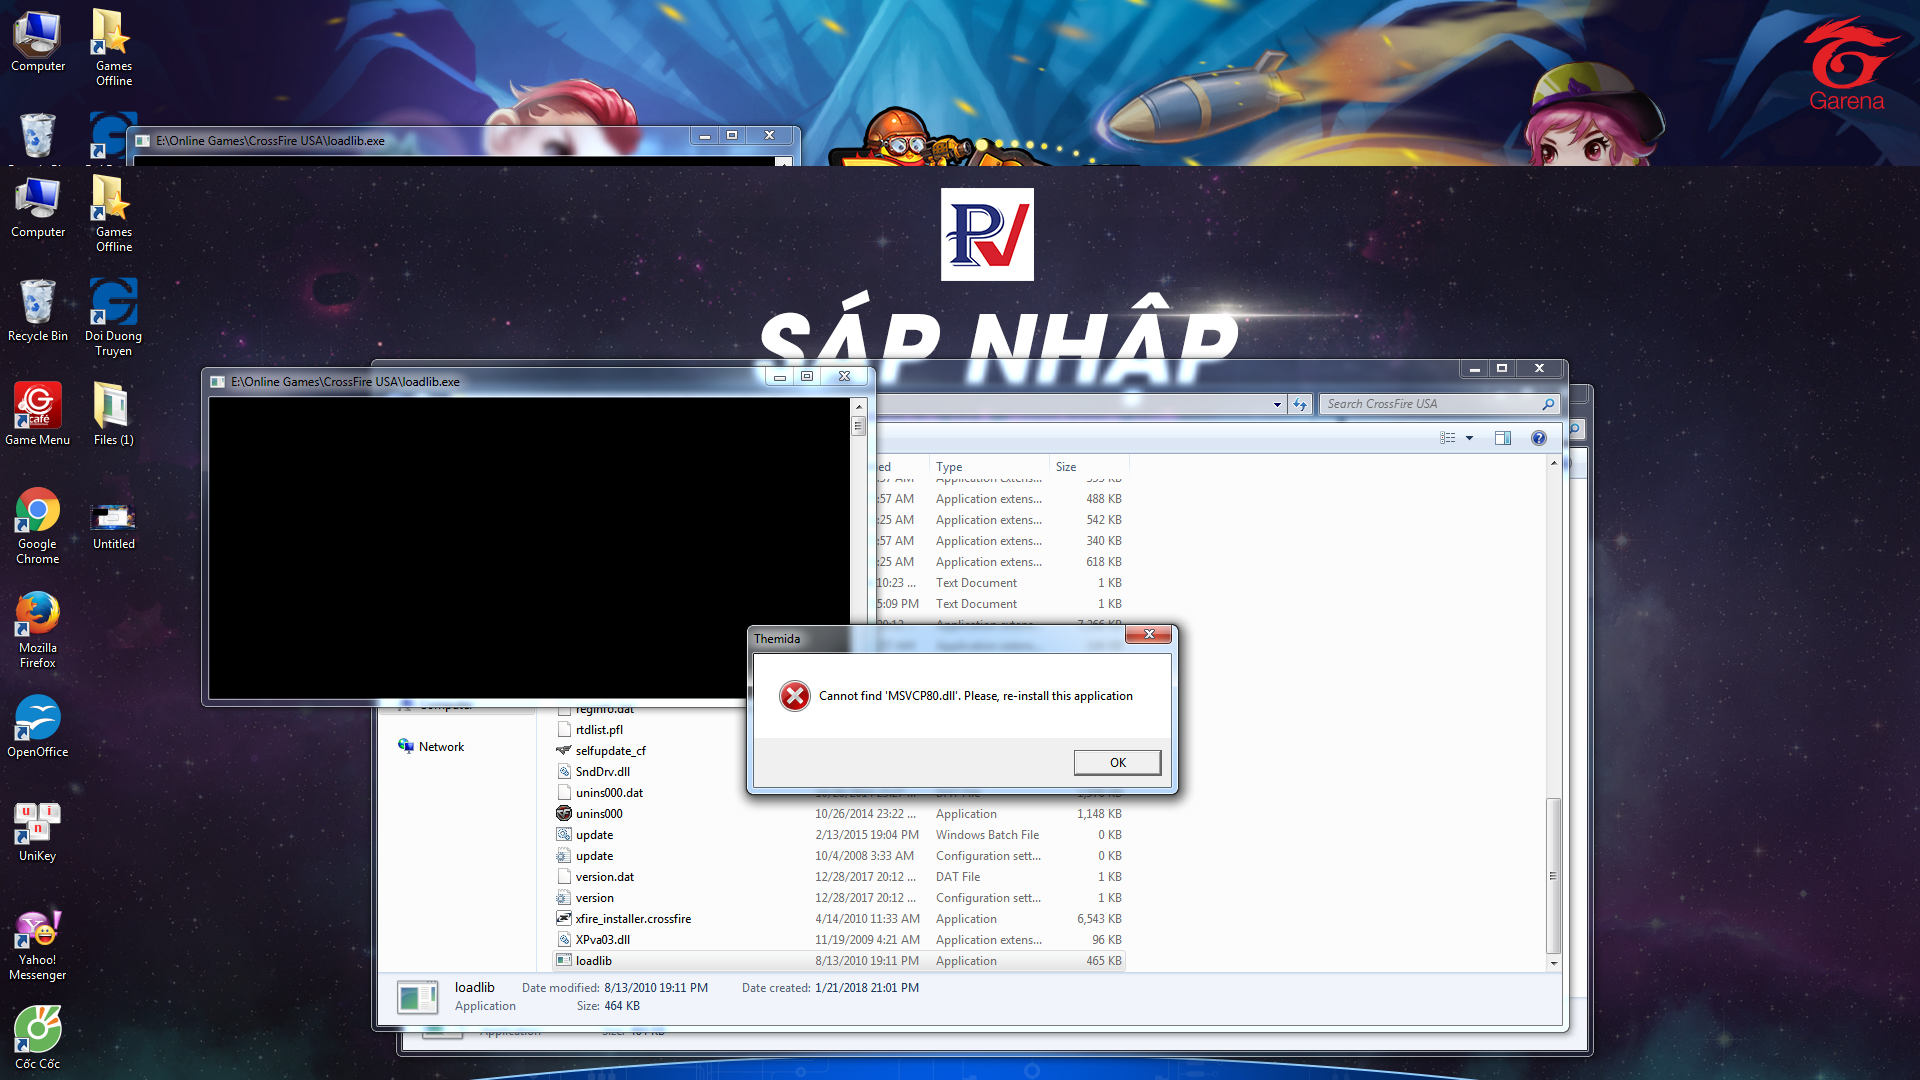The width and height of the screenshot is (1920, 1080).
Task: Click OK in the Themida error dialog
Action: 1117,762
